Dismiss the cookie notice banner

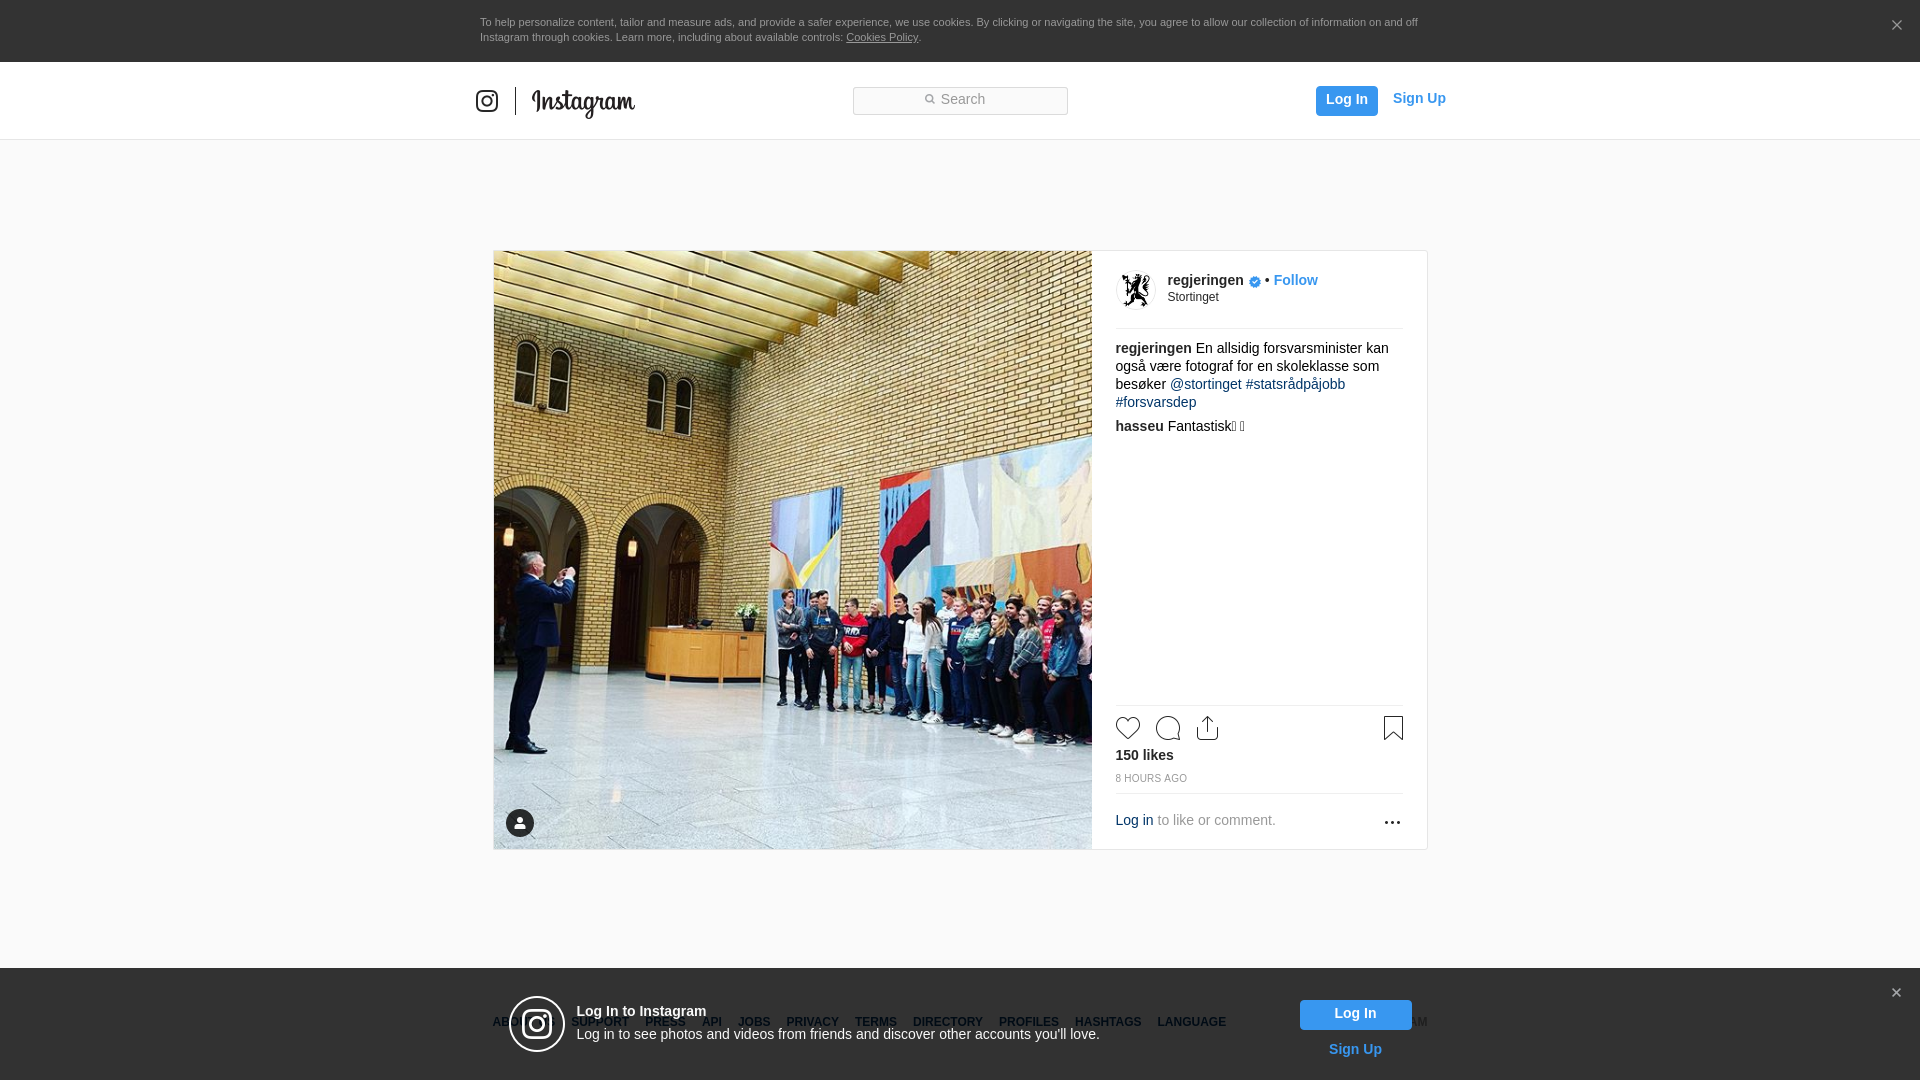(1896, 26)
